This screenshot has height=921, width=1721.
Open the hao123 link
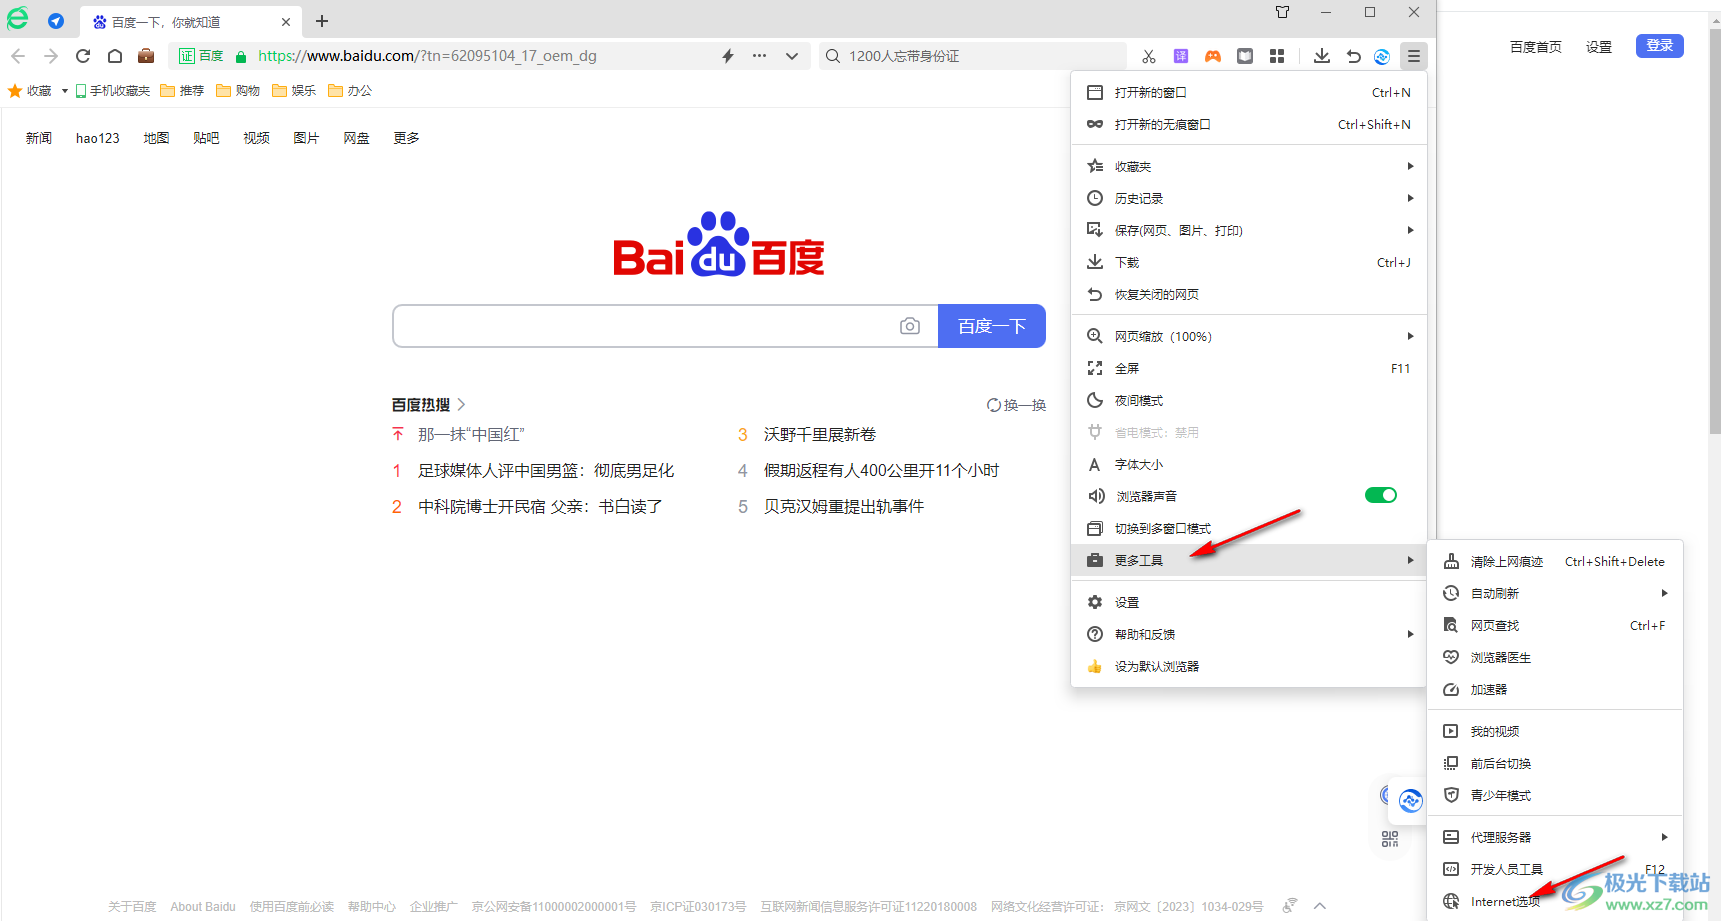tap(98, 138)
